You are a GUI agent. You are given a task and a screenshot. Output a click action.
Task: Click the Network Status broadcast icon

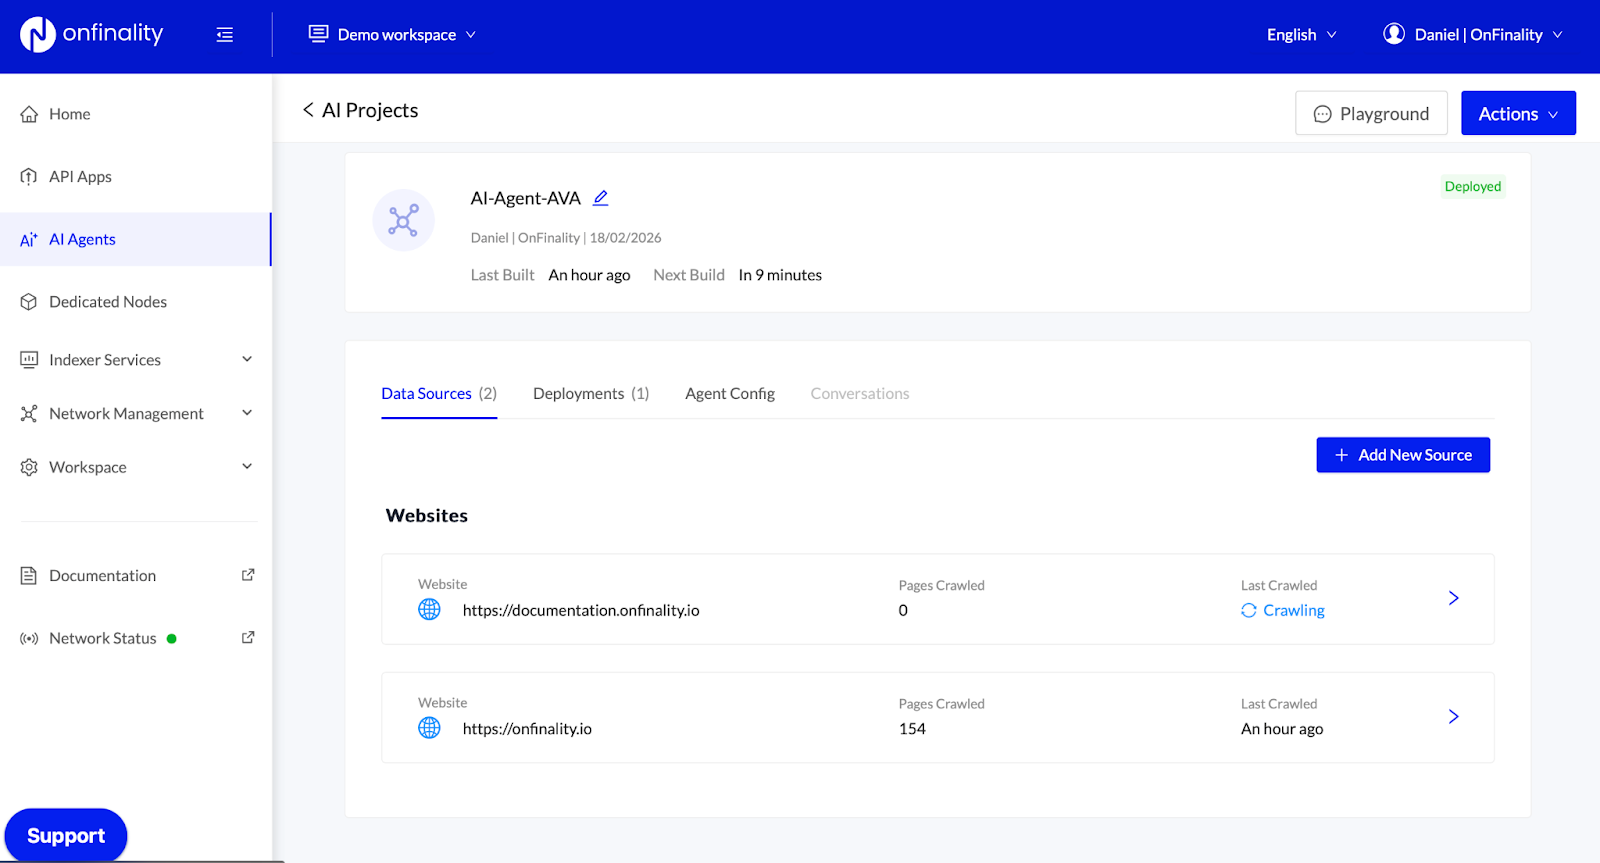pyautogui.click(x=29, y=638)
